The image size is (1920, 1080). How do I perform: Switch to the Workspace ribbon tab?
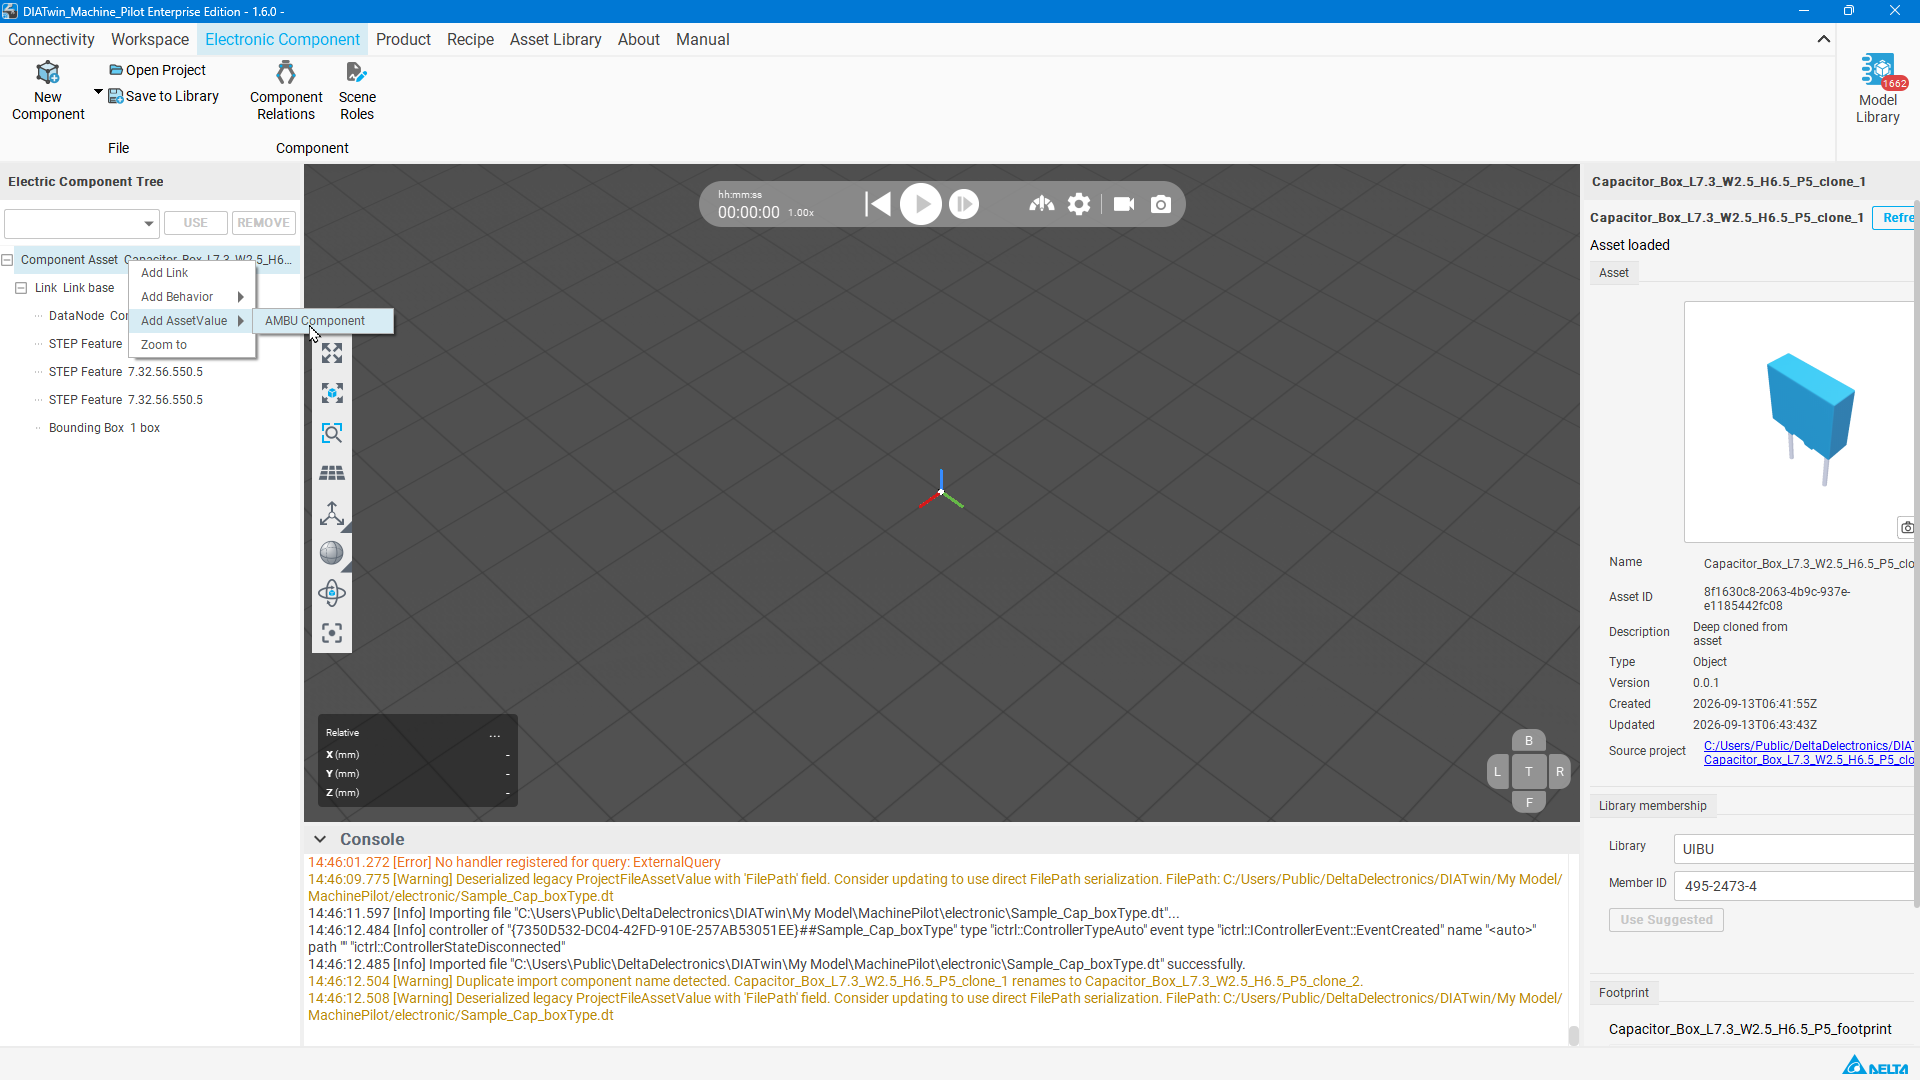click(x=150, y=40)
